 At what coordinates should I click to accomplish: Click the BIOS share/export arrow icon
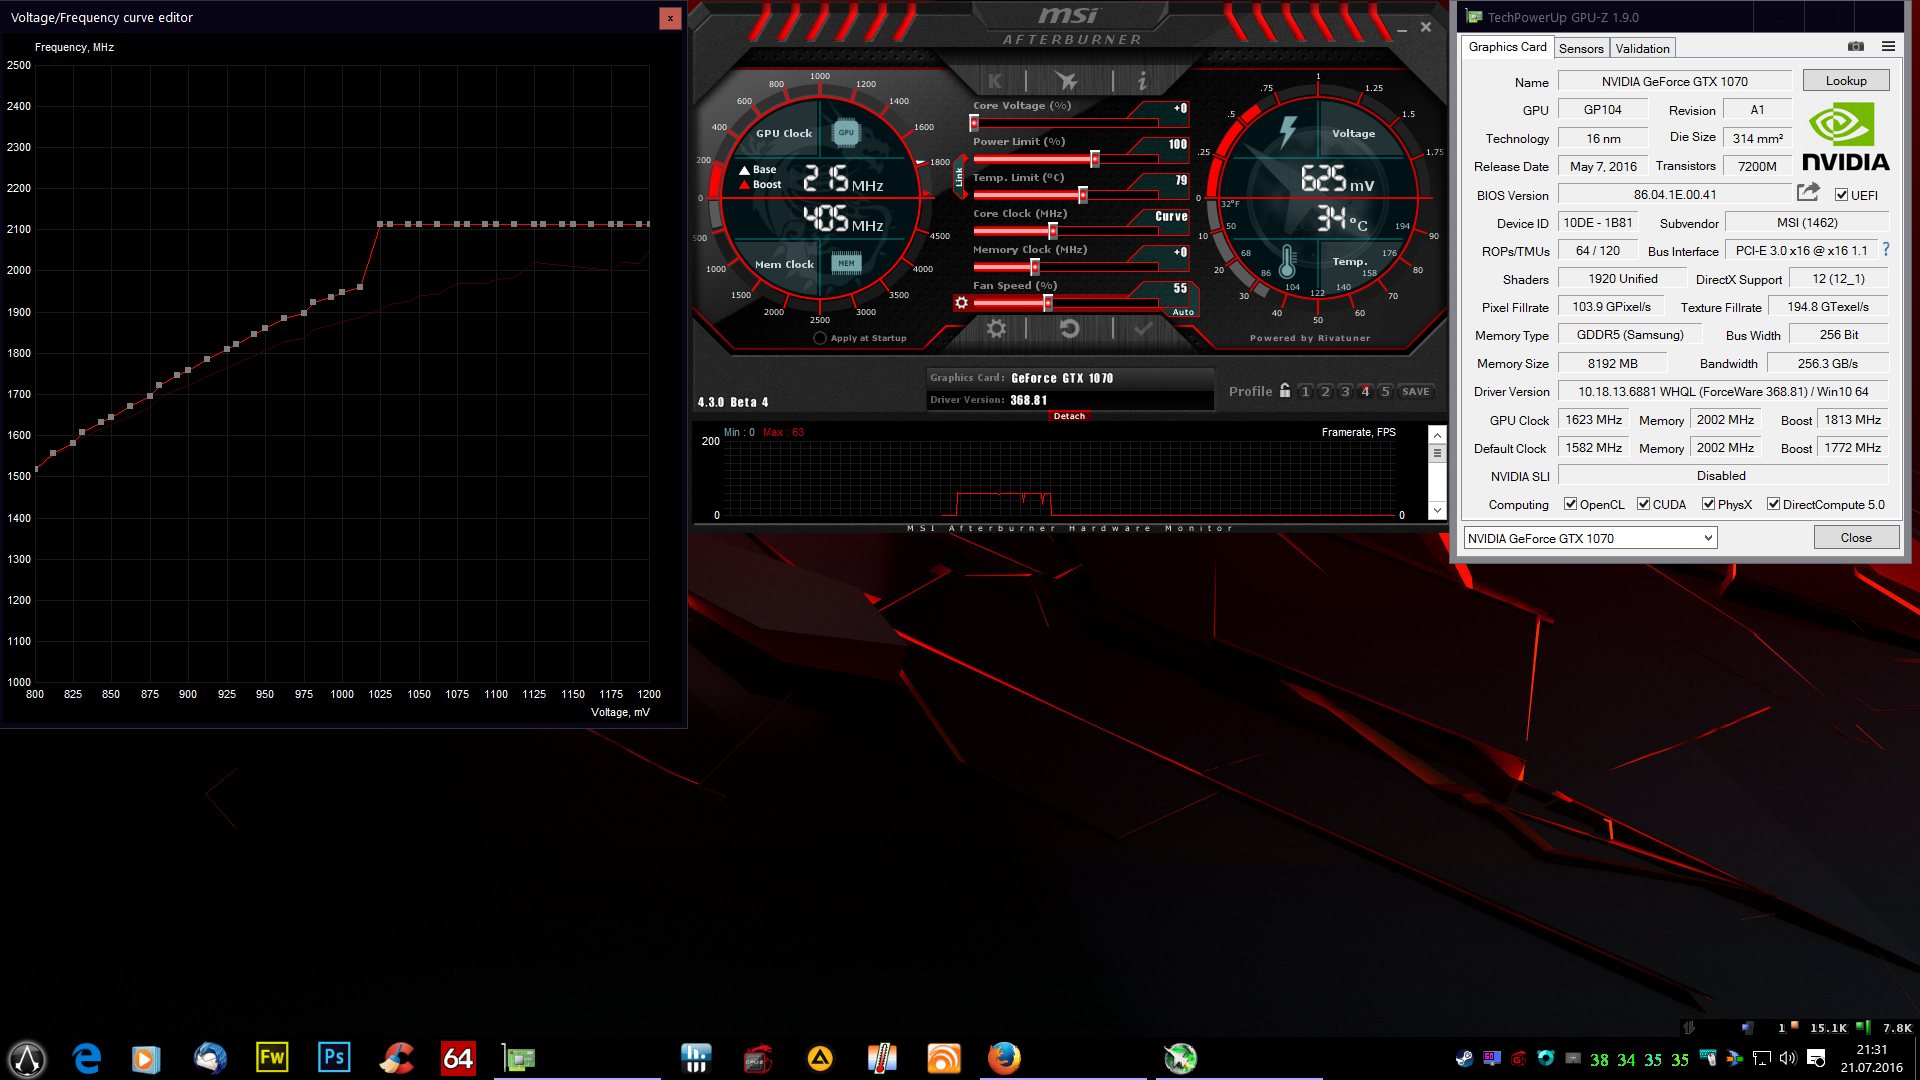point(1808,192)
